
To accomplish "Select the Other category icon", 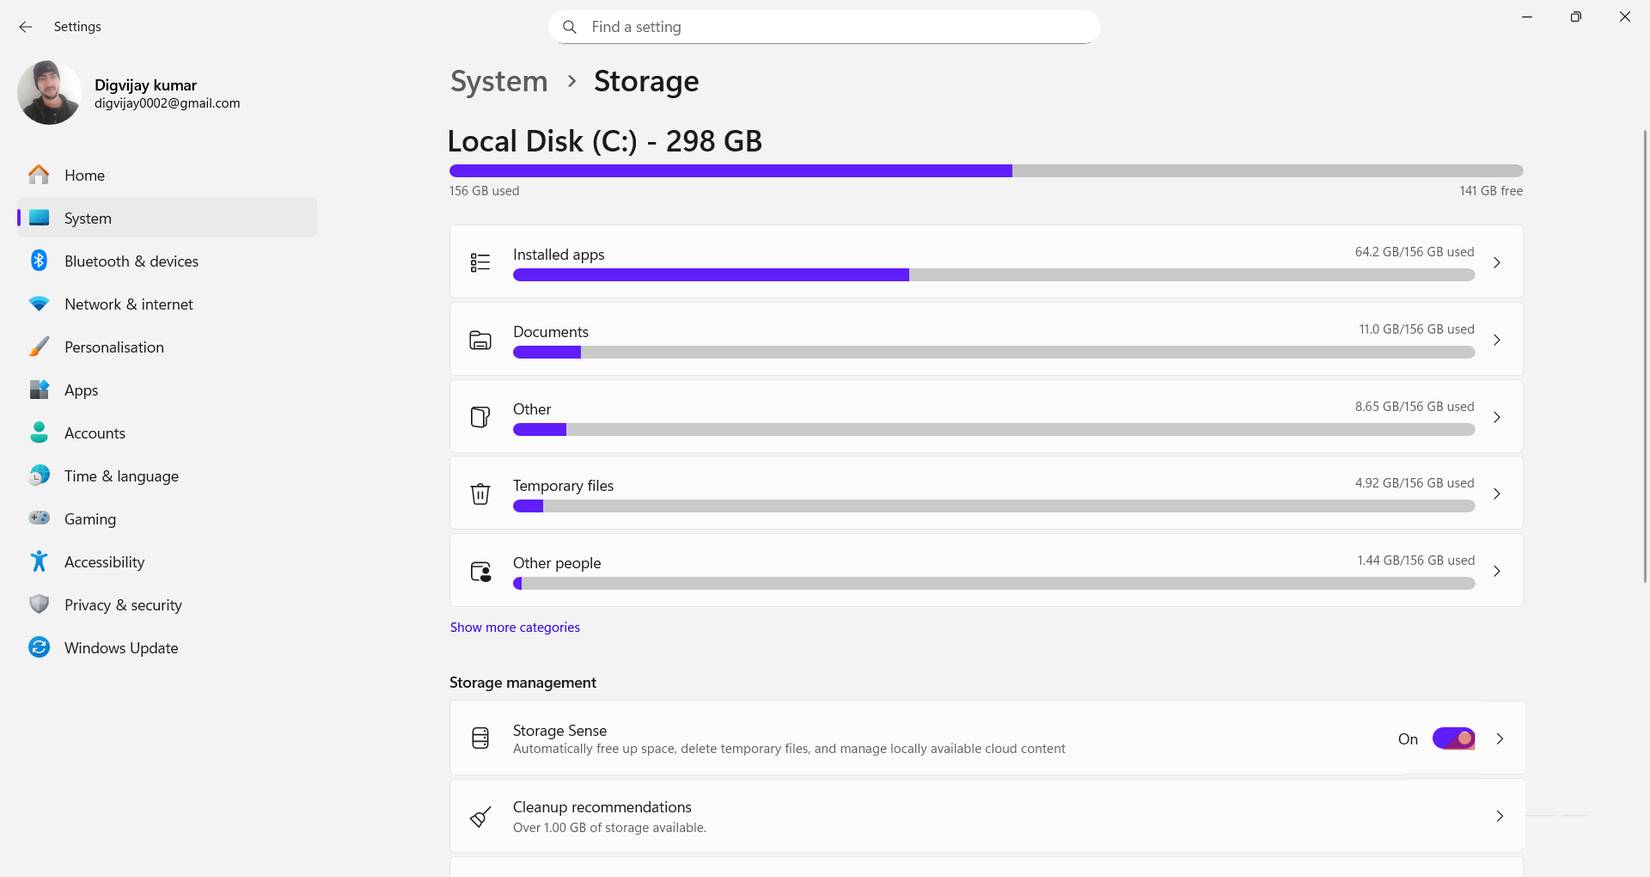I will tap(480, 417).
